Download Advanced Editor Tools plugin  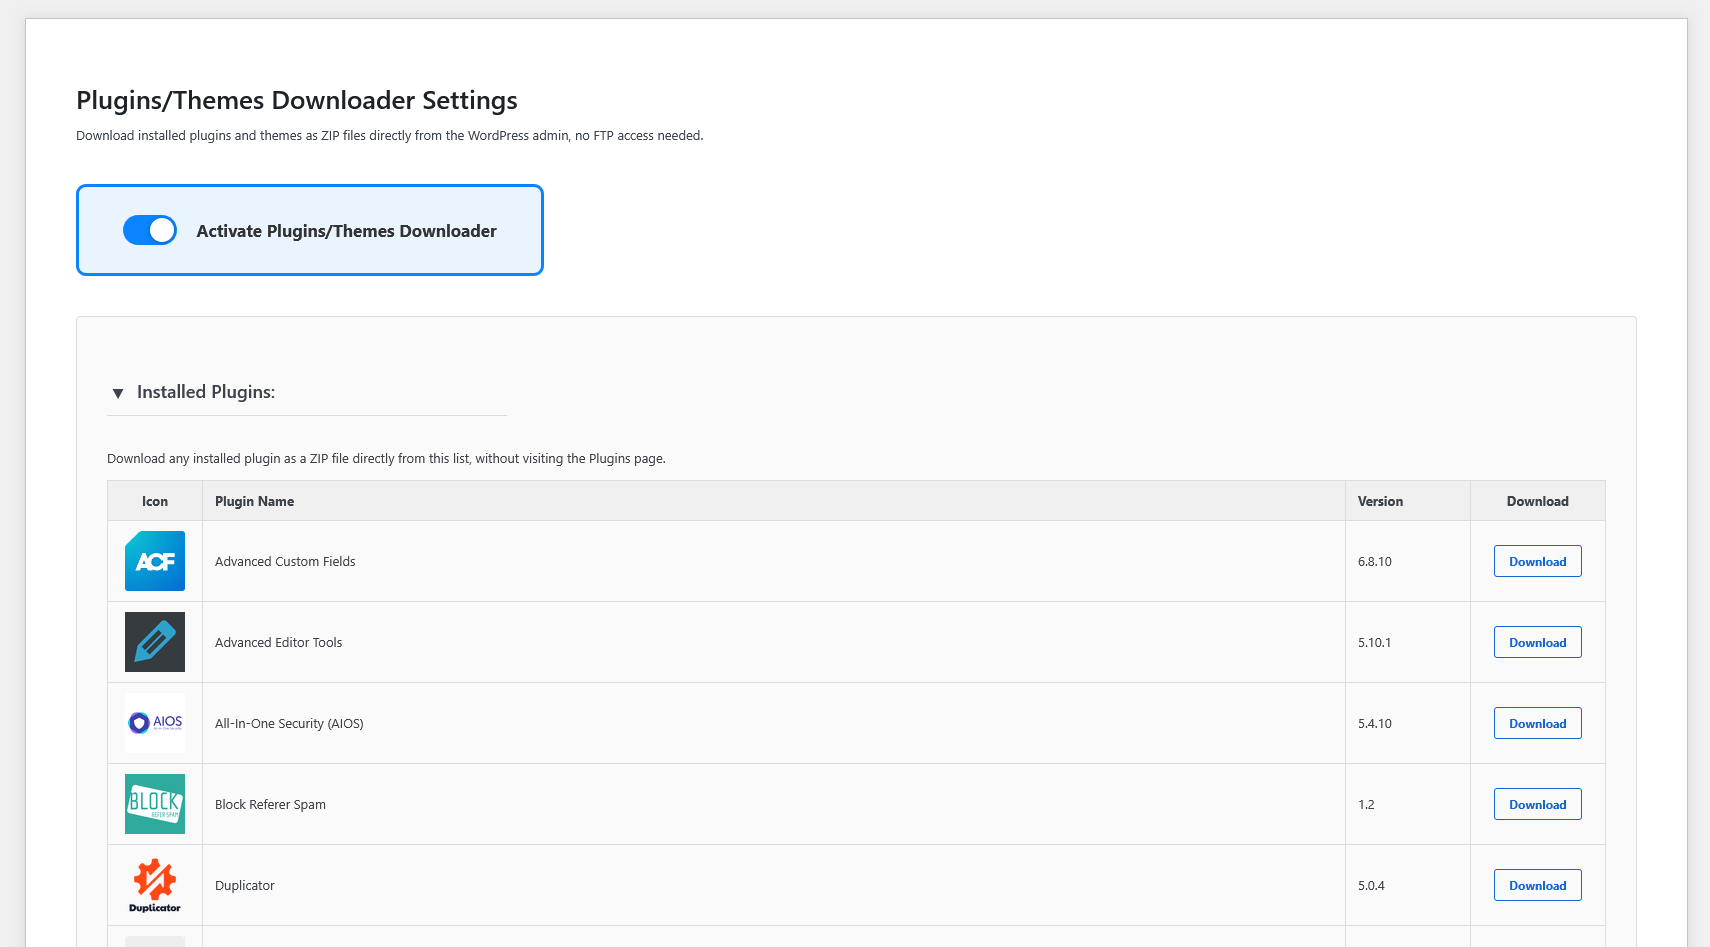(1537, 642)
